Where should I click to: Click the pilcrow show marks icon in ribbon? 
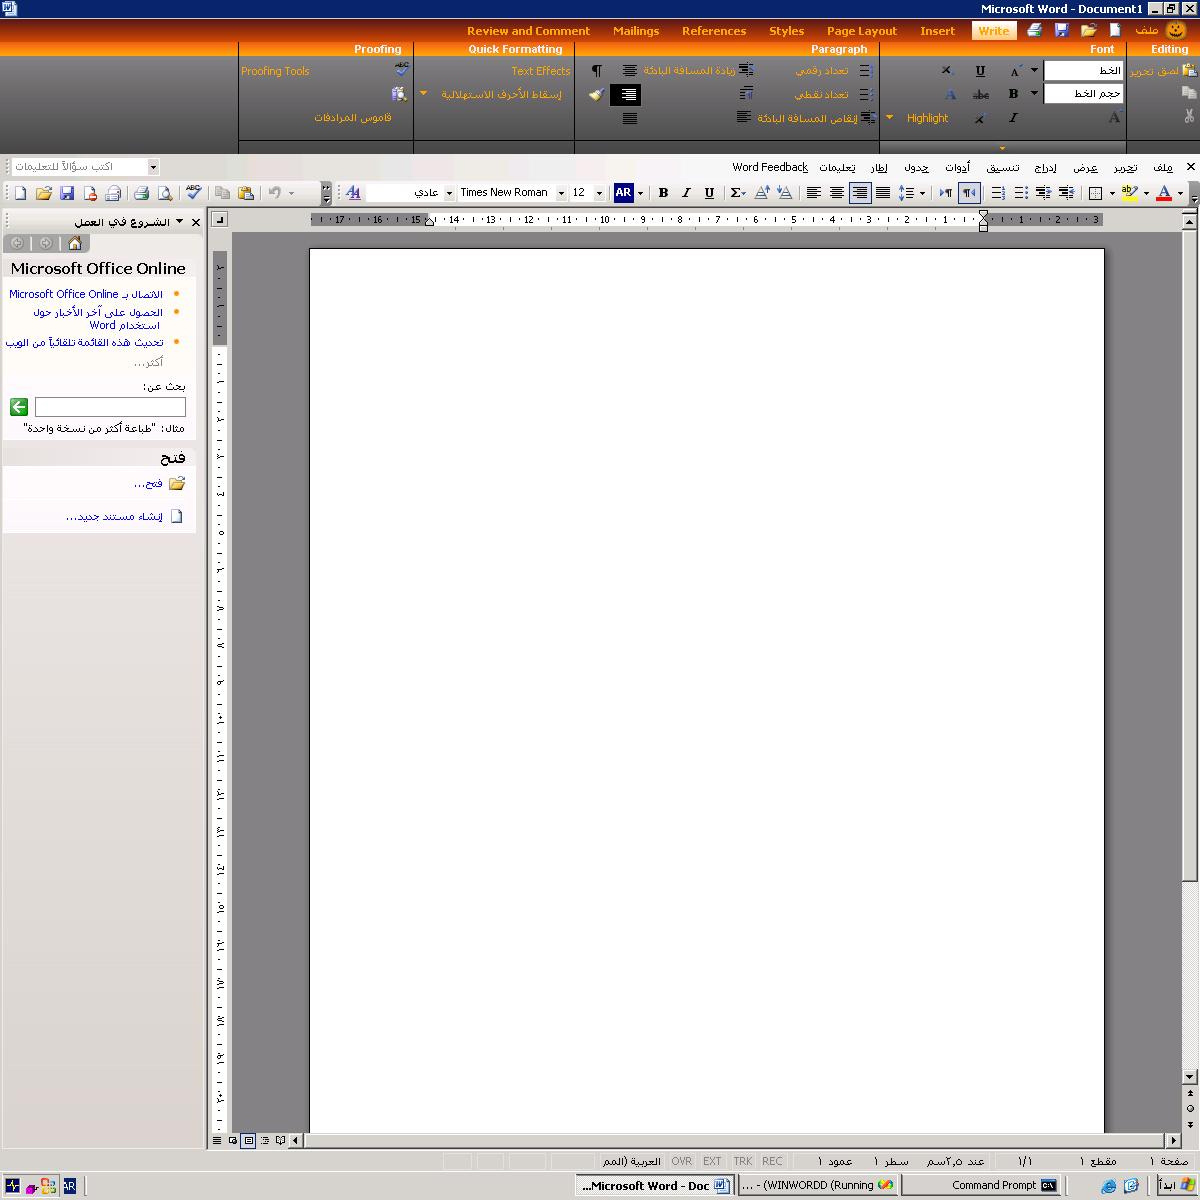pyautogui.click(x=597, y=71)
